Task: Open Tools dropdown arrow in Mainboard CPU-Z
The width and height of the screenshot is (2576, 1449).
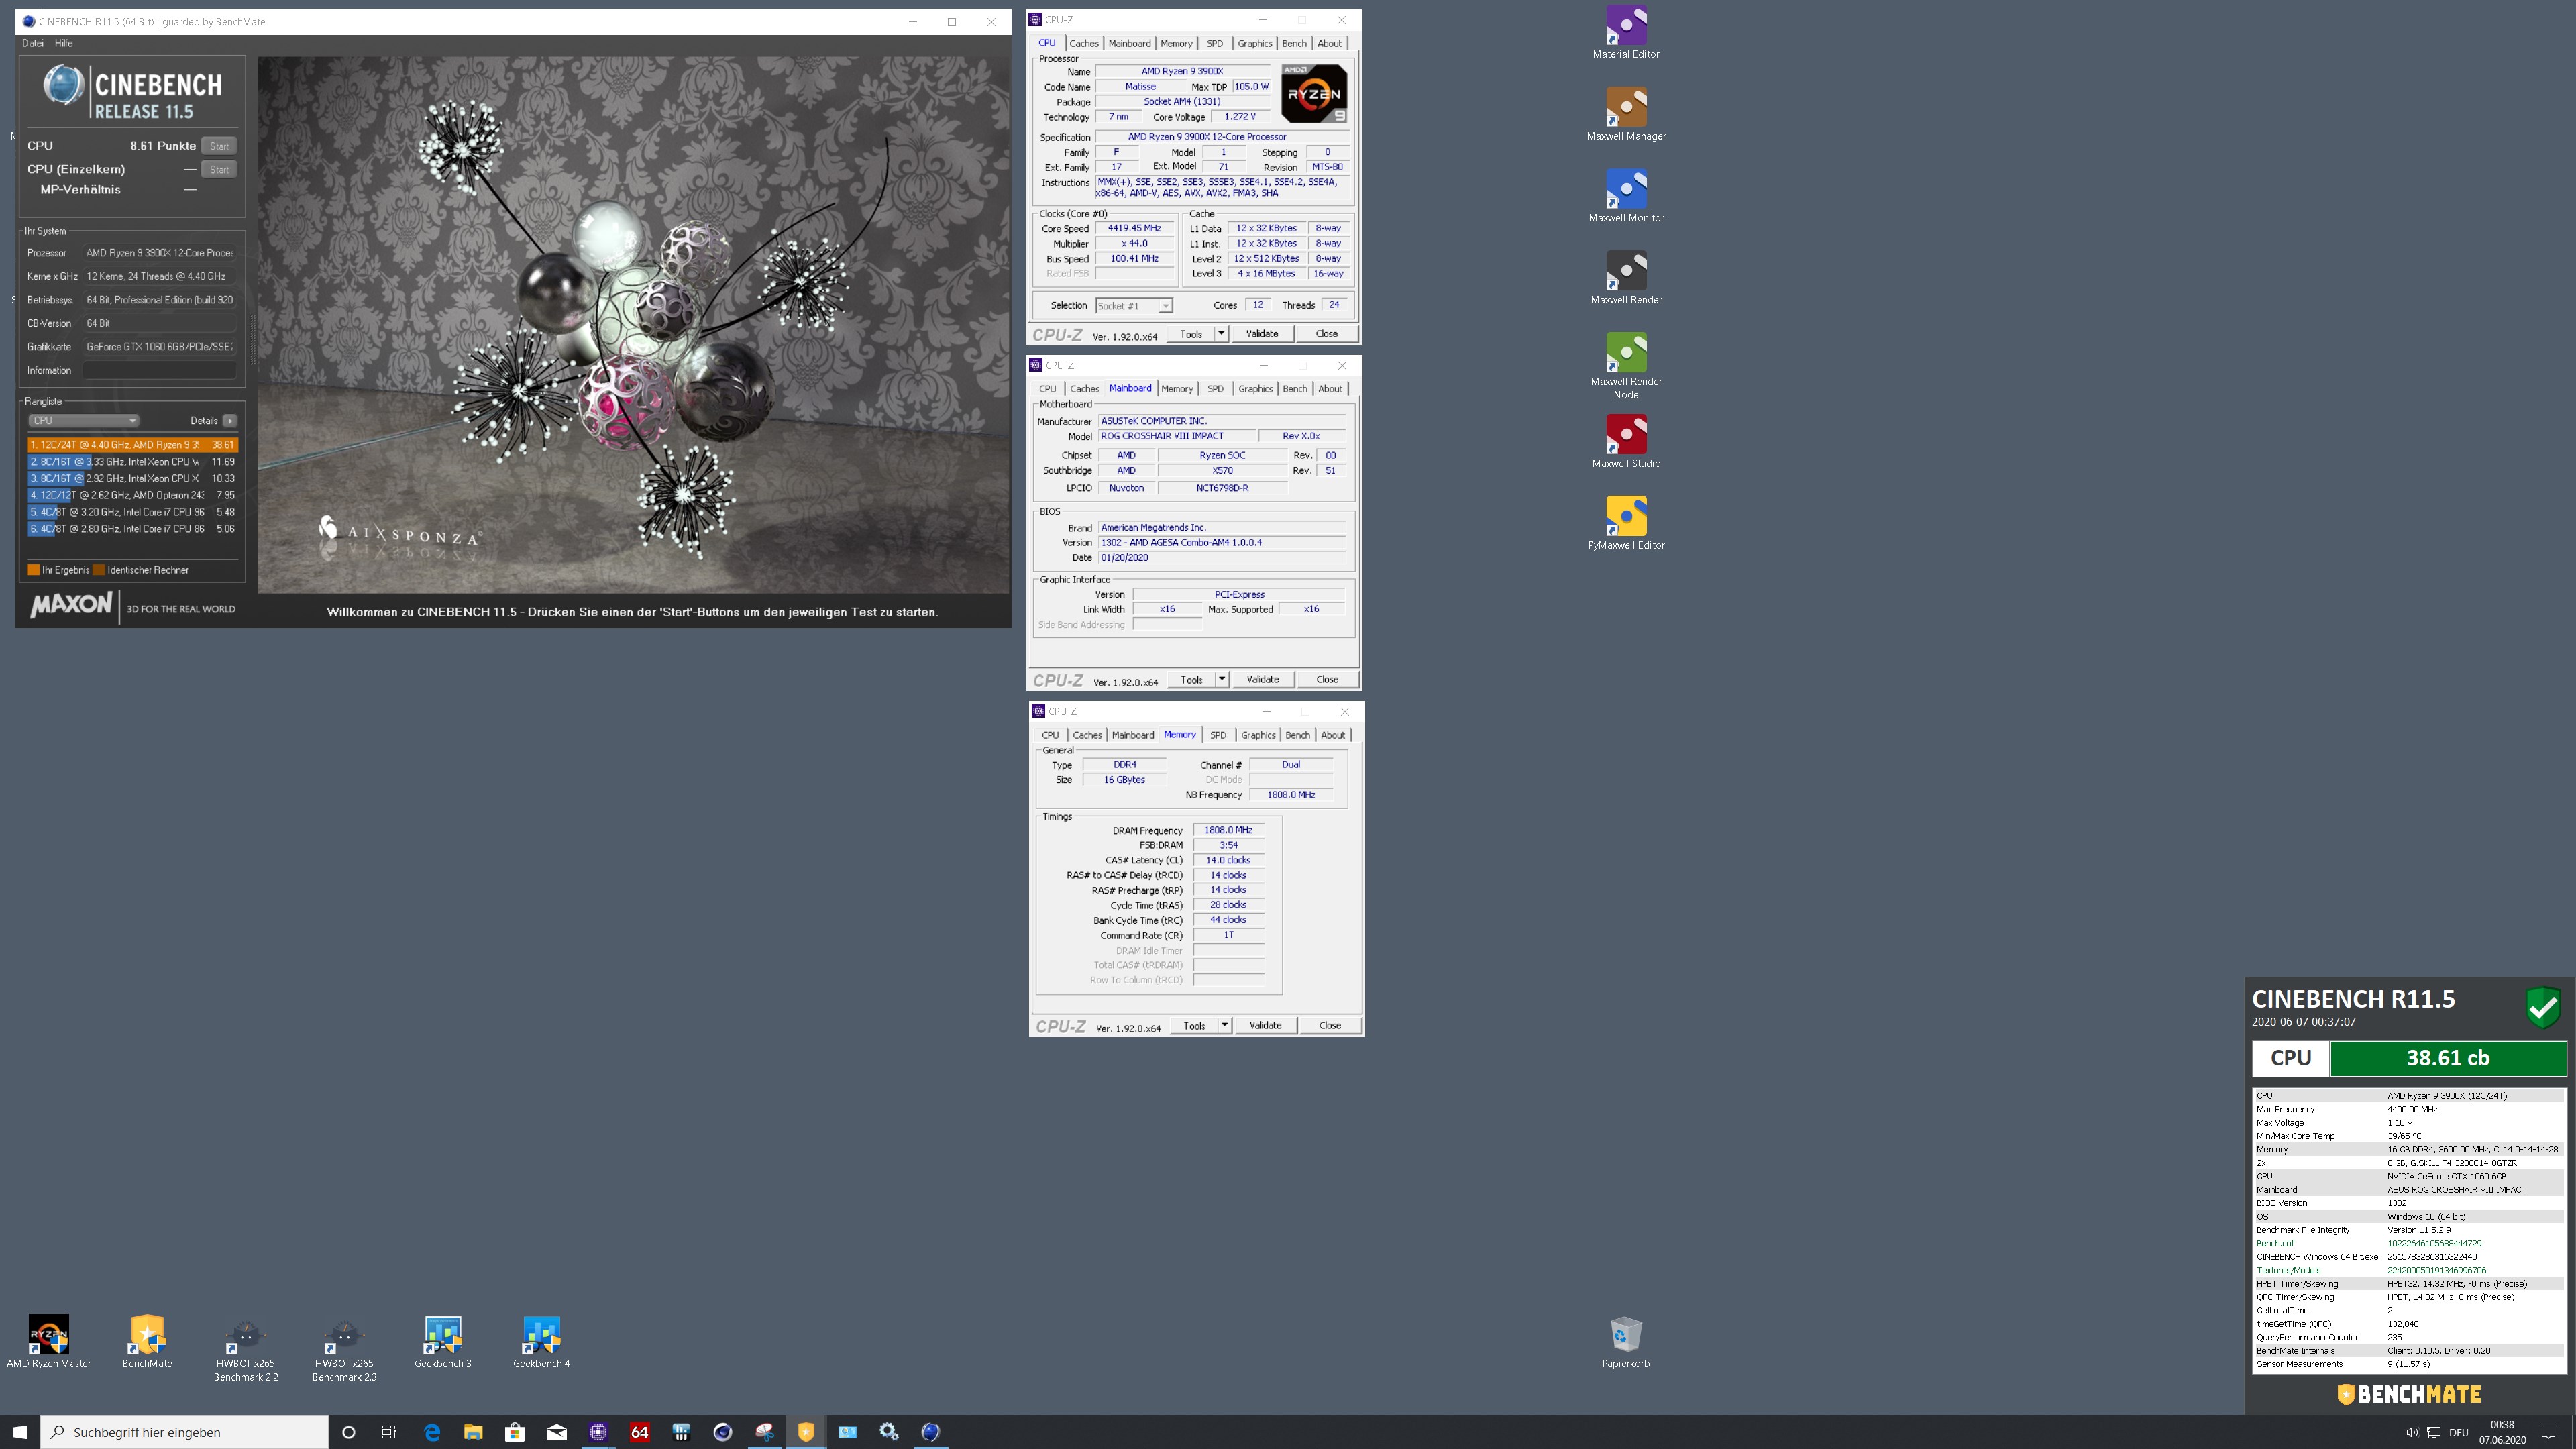Action: [x=1221, y=679]
